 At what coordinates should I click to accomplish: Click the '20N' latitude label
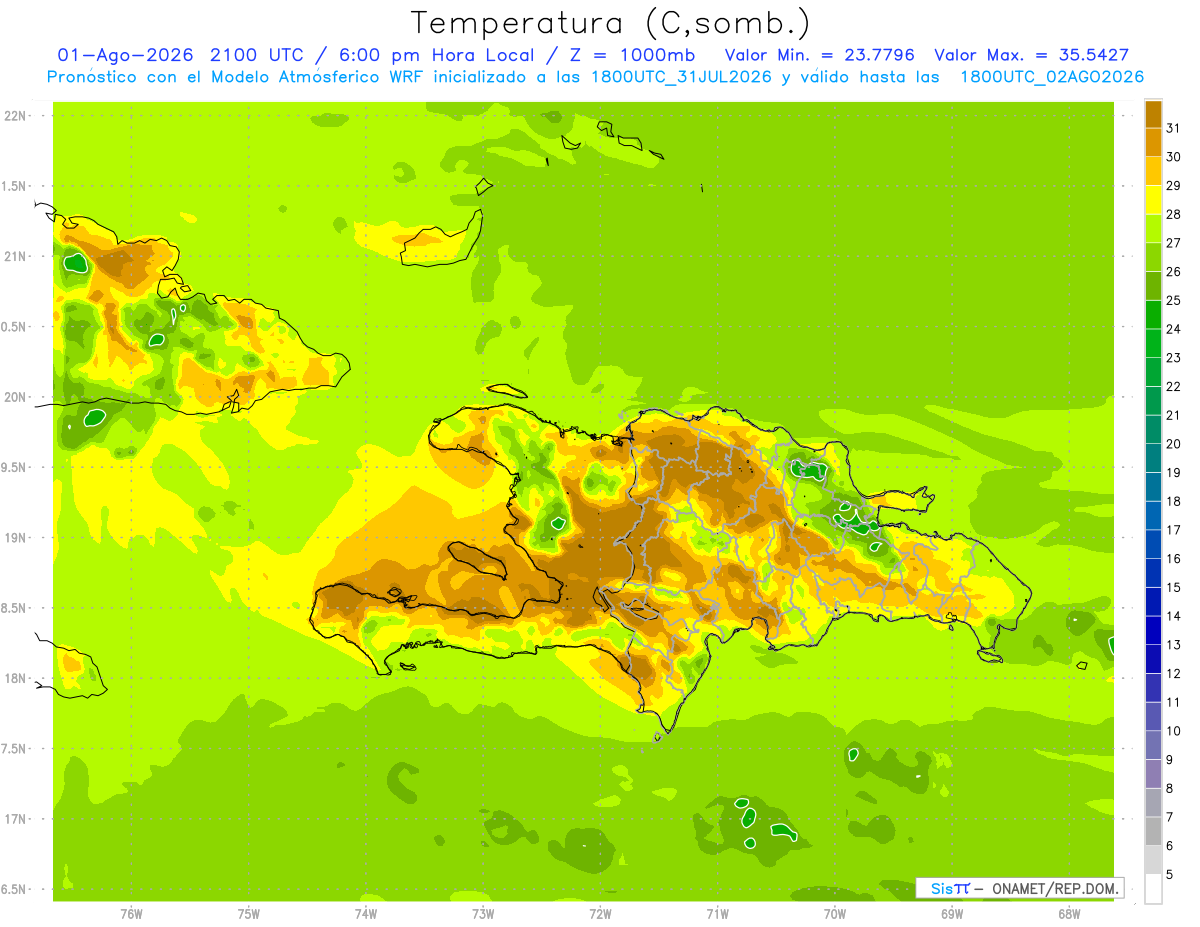[15, 397]
